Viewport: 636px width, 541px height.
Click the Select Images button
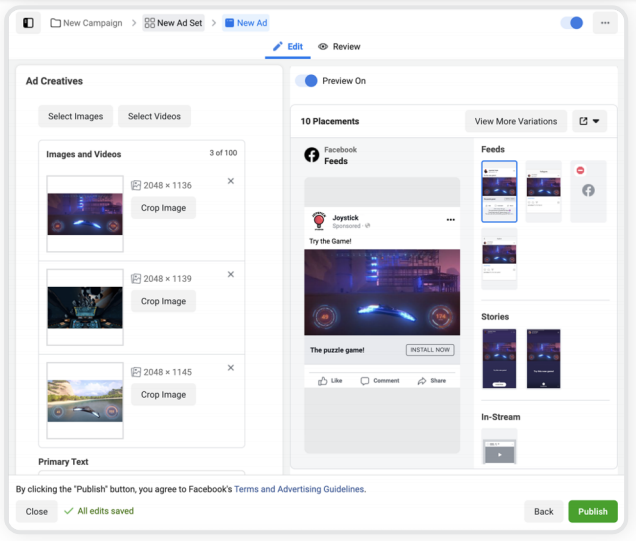click(x=75, y=116)
